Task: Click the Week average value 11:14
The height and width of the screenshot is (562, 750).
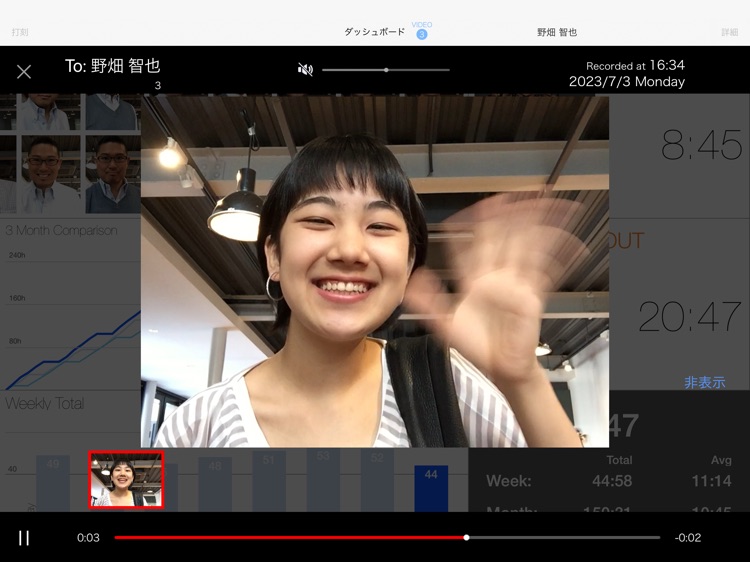Action: [711, 481]
